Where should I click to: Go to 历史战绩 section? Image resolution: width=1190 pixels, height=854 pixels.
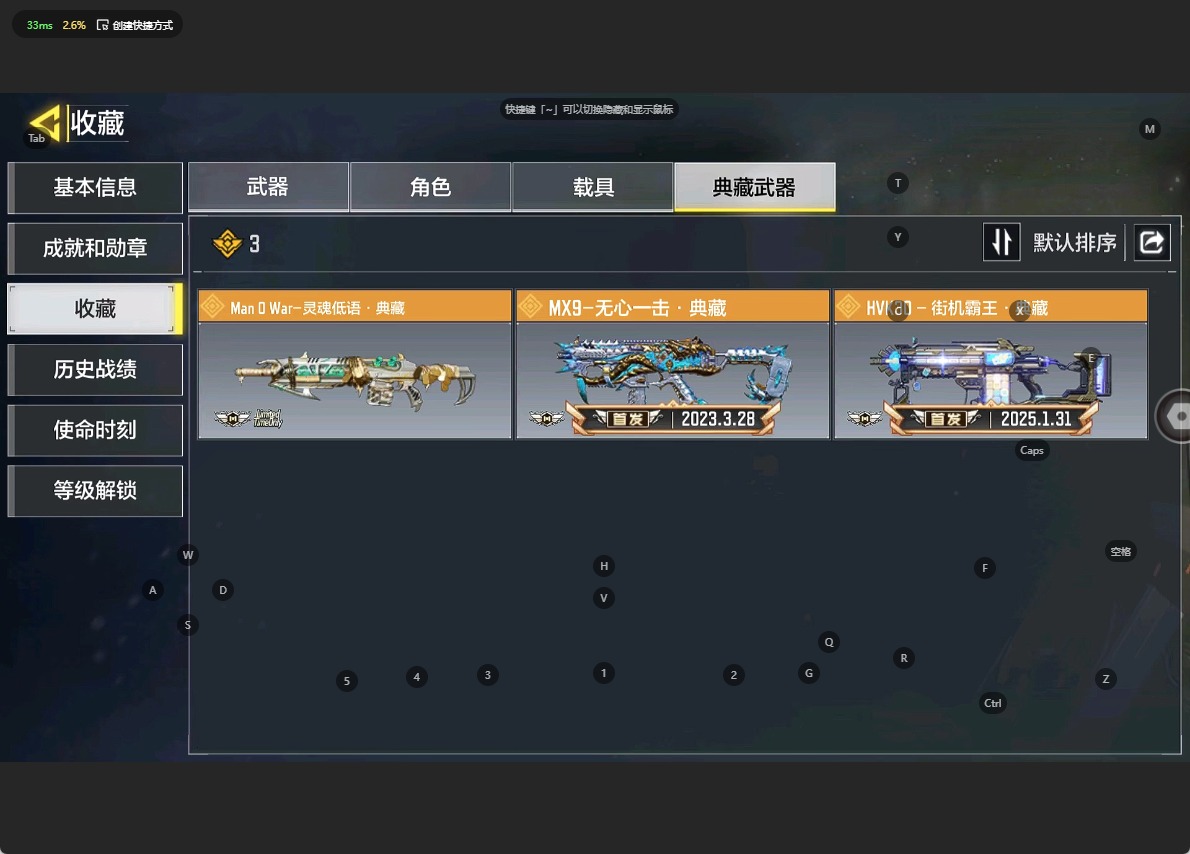coord(95,370)
